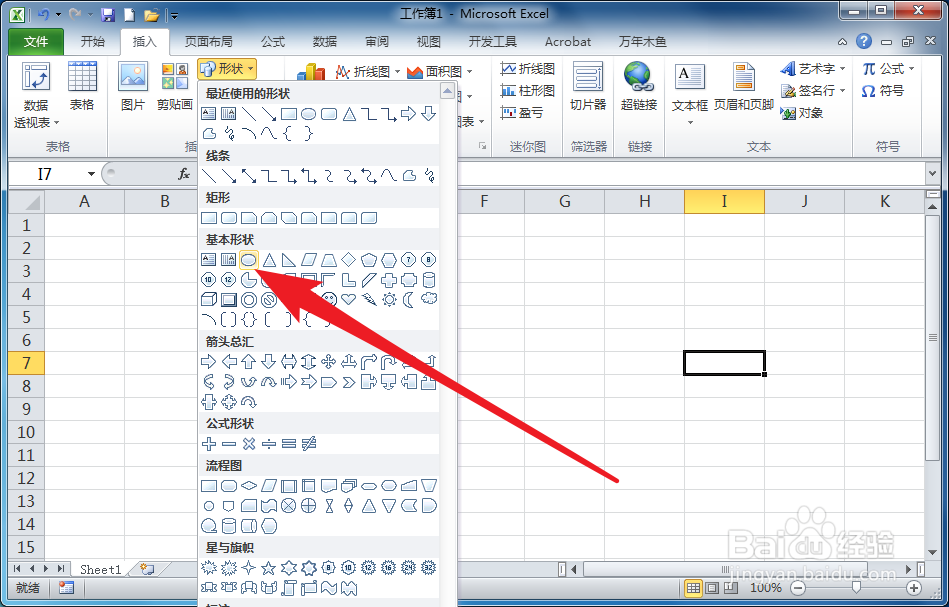Choose the flowchart Summing Junction shape
This screenshot has width=949, height=607.
point(289,506)
